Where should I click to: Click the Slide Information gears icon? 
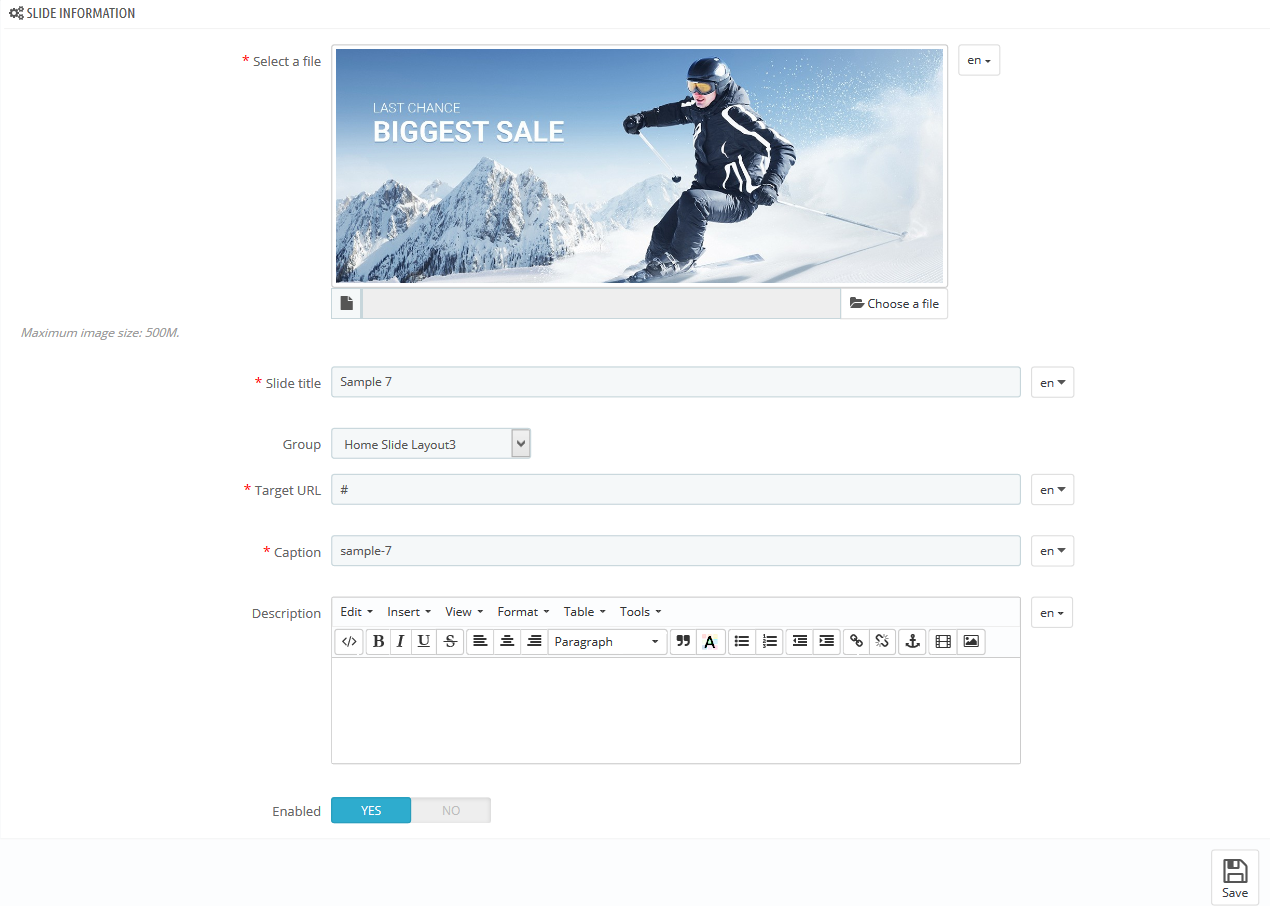(x=16, y=14)
